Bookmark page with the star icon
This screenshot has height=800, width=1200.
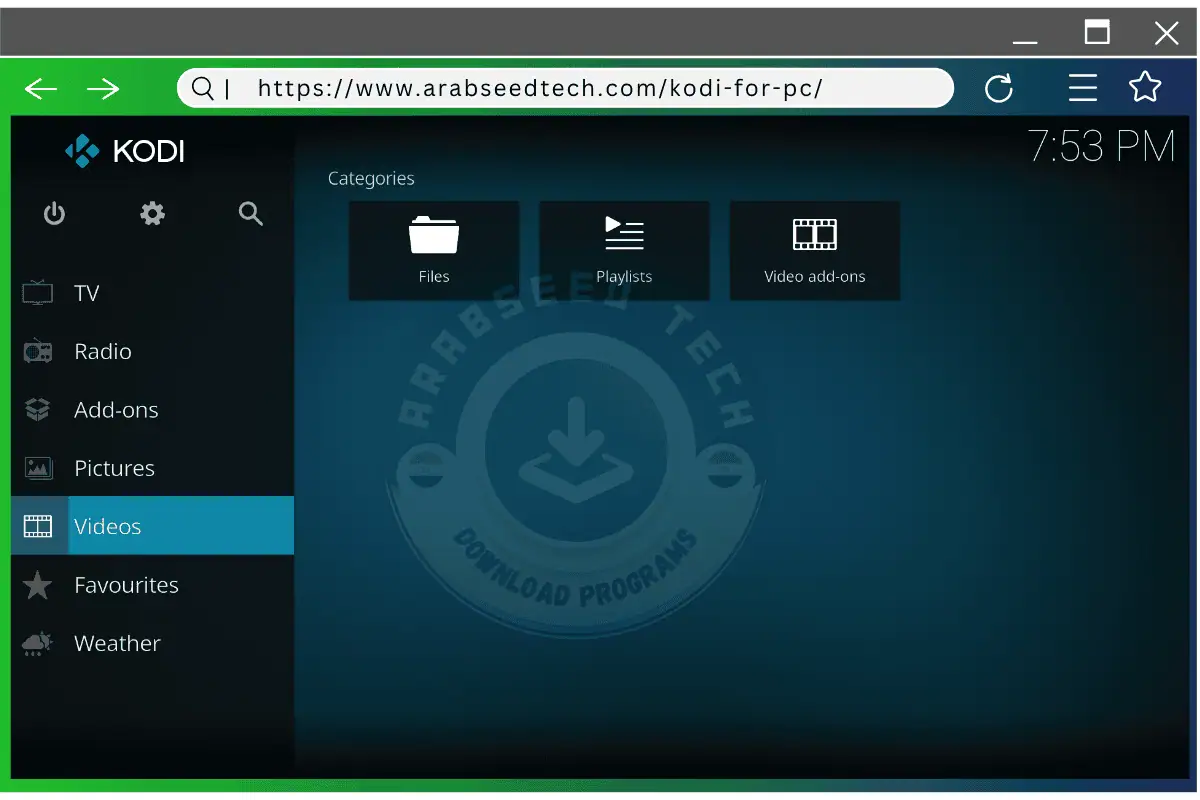tap(1145, 88)
